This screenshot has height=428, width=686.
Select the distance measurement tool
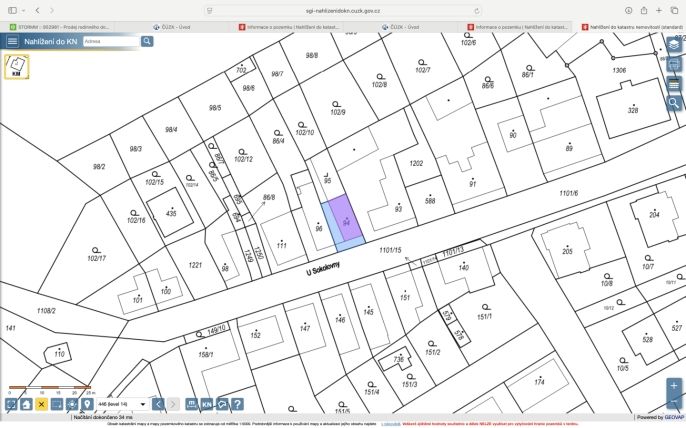192,404
